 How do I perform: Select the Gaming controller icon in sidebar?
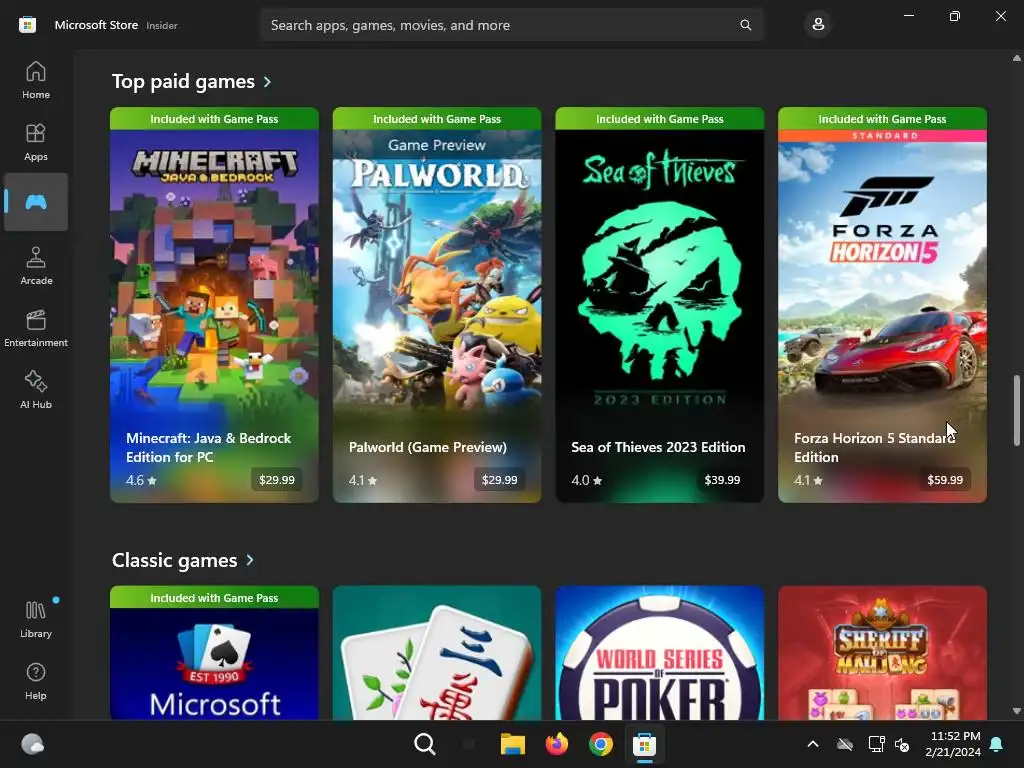(x=36, y=202)
